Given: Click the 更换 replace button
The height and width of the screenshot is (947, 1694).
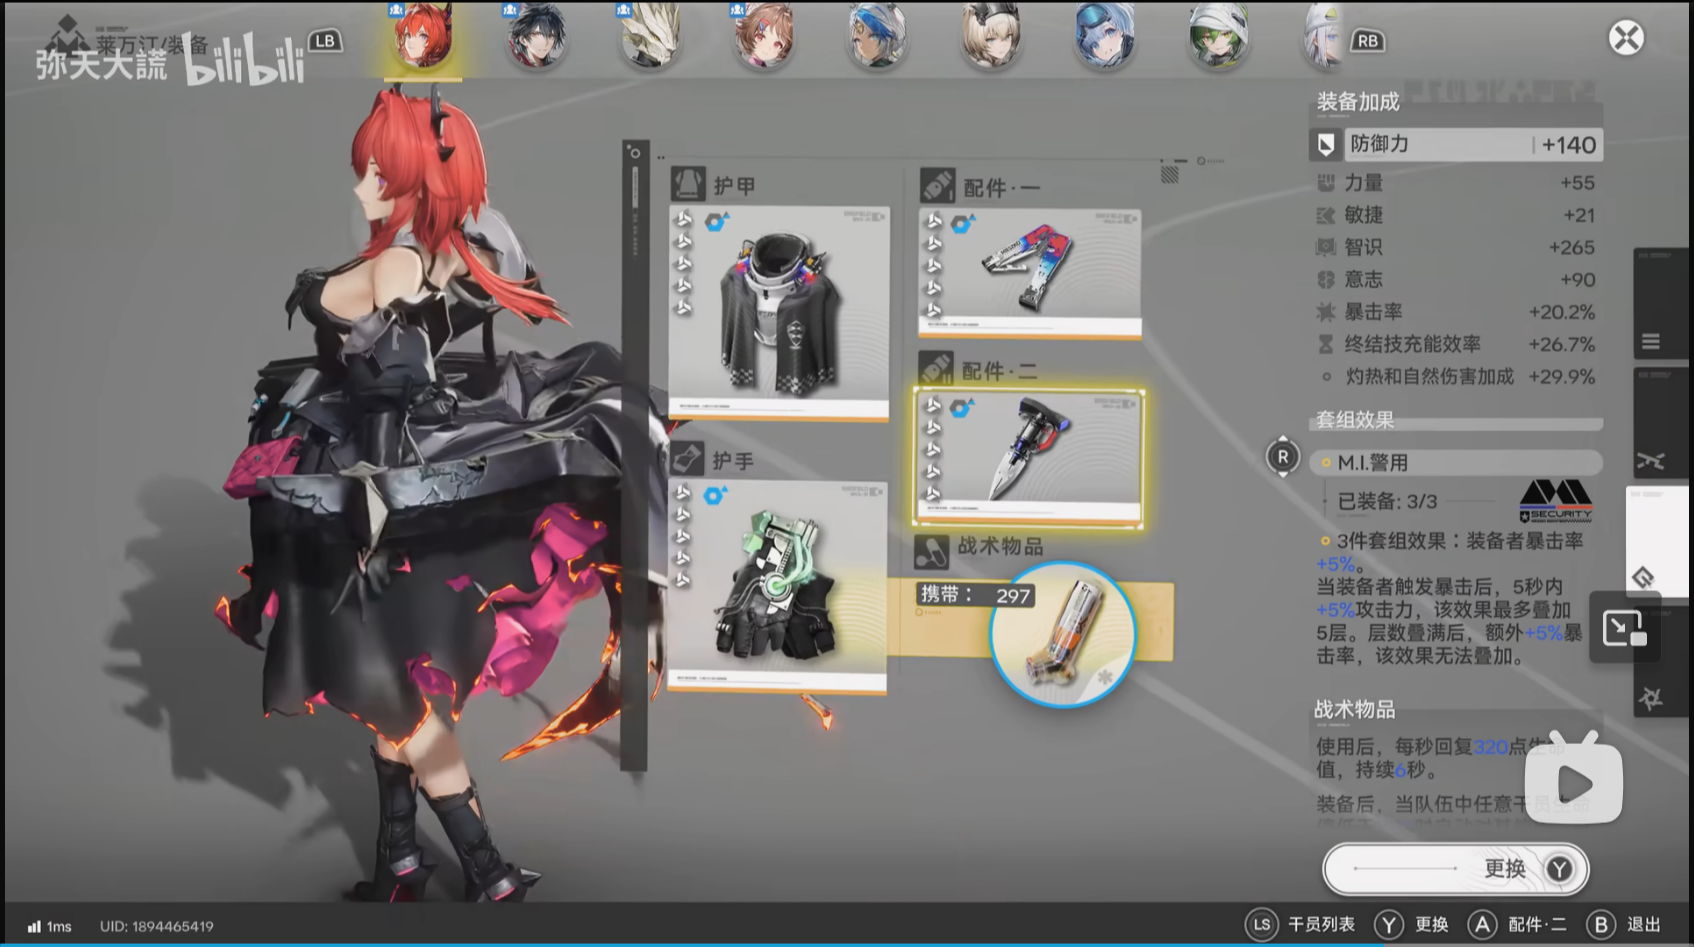Looking at the screenshot, I should click(1455, 868).
